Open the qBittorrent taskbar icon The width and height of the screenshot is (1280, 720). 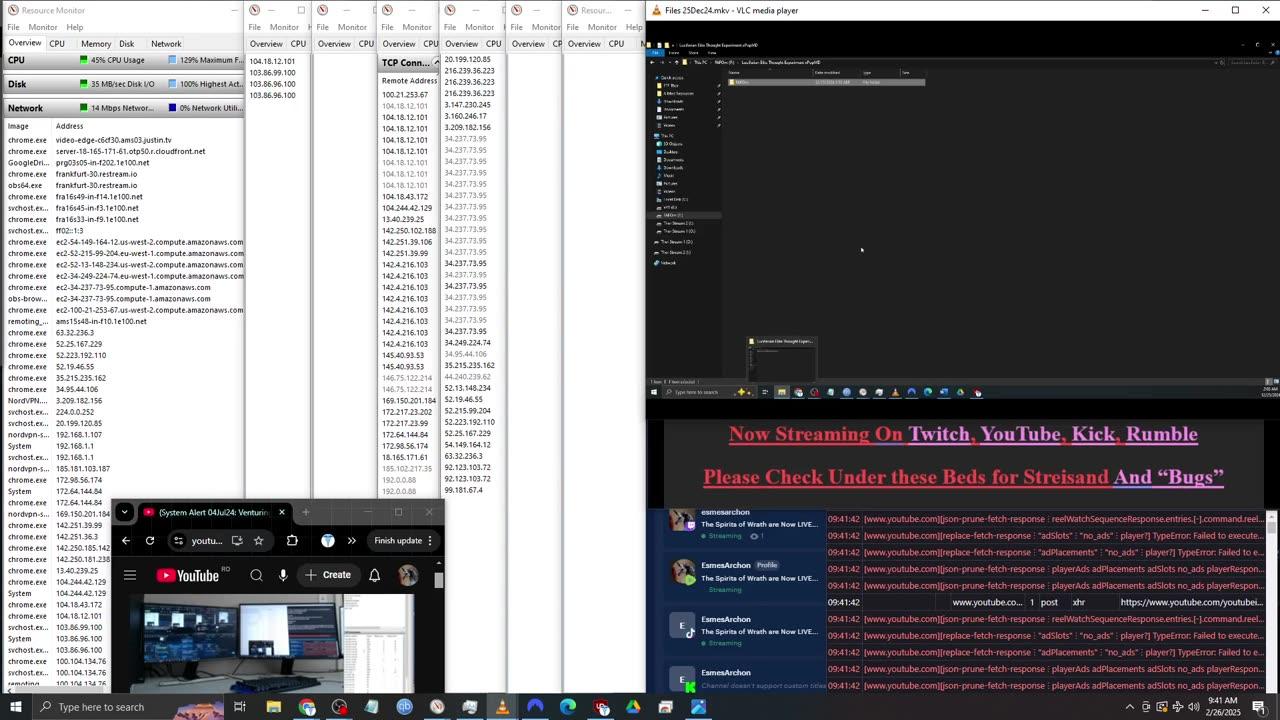pyautogui.click(x=404, y=707)
